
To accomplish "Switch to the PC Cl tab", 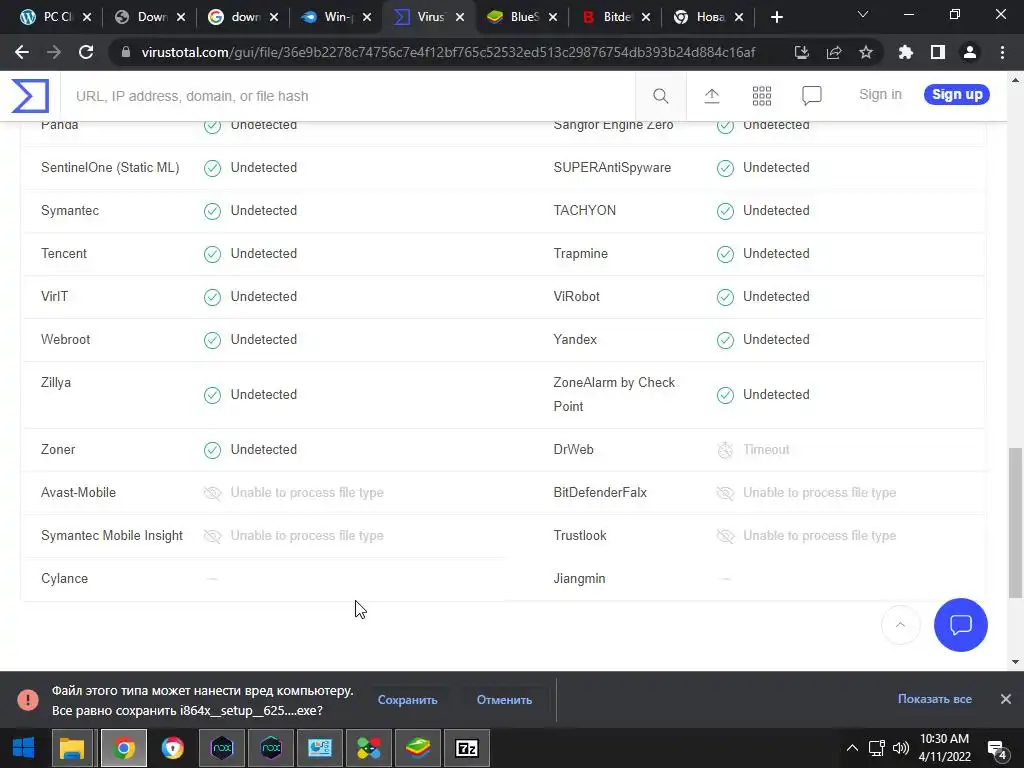I will coord(55,17).
